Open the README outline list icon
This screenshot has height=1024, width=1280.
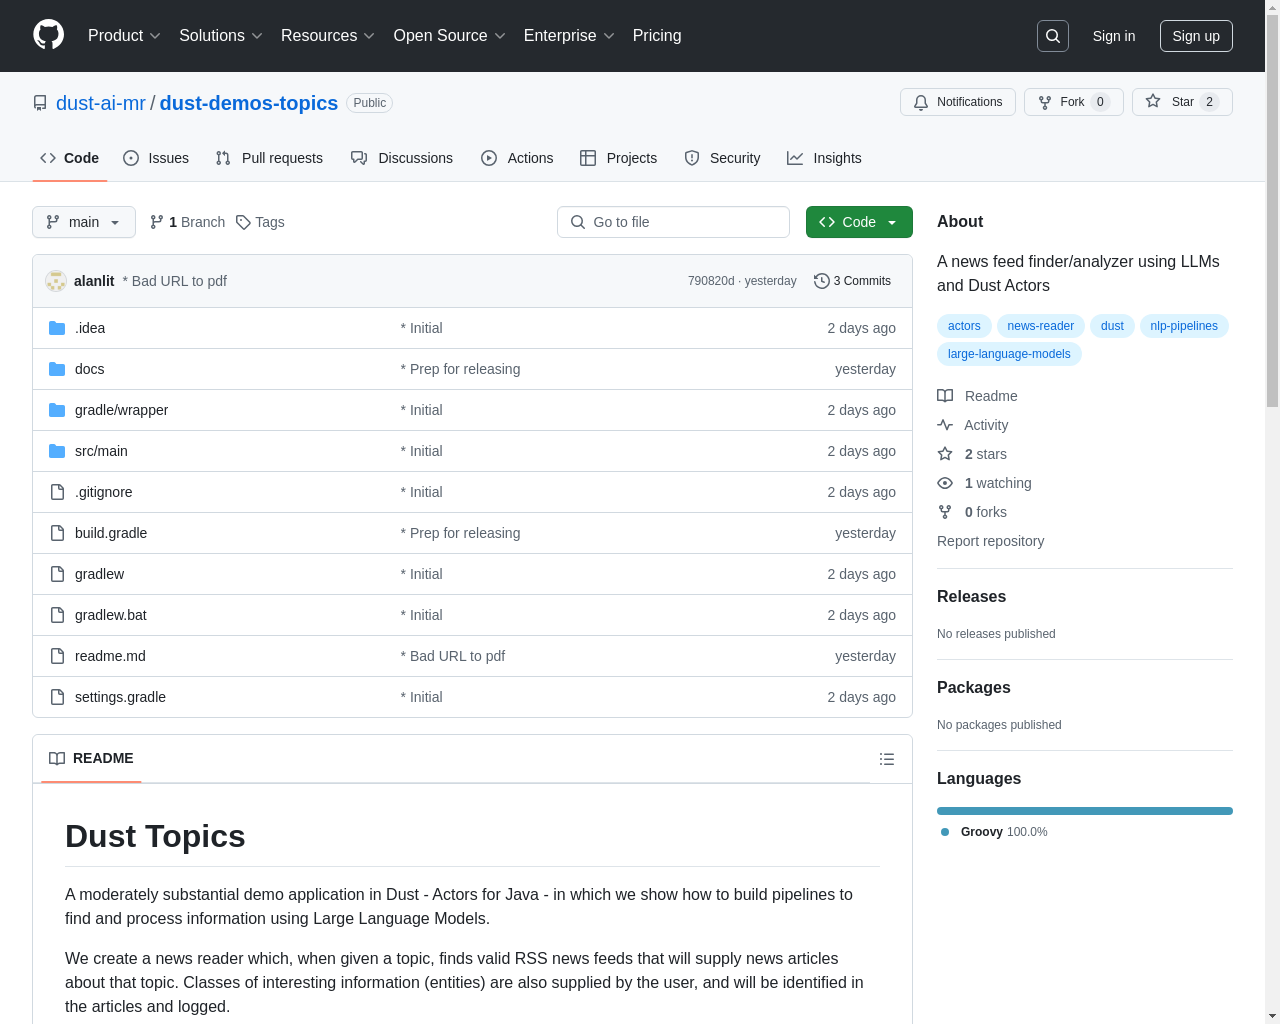(x=887, y=759)
